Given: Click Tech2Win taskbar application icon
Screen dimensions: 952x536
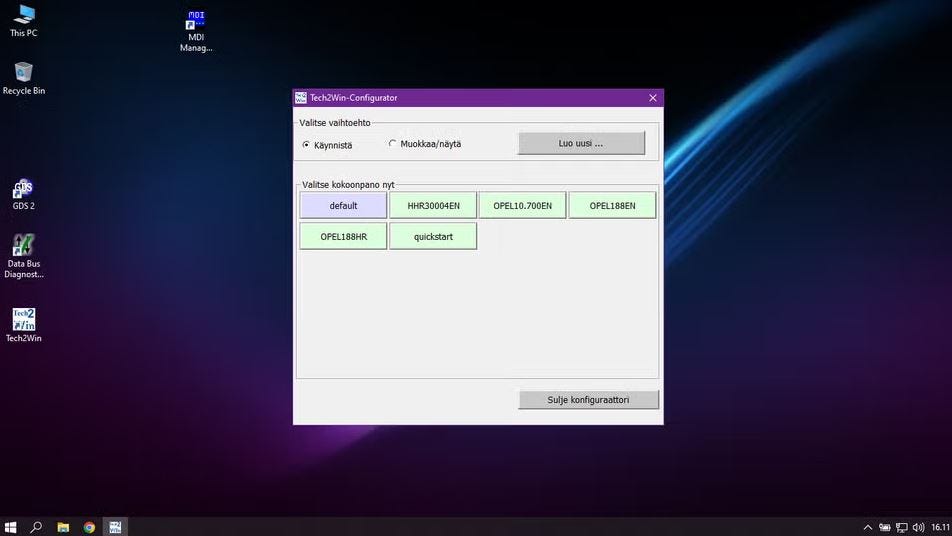Looking at the screenshot, I should tap(115, 527).
